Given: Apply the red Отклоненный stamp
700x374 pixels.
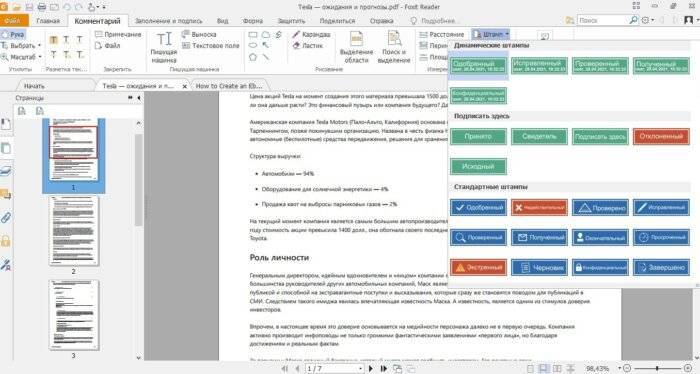Looking at the screenshot, I should point(661,137).
